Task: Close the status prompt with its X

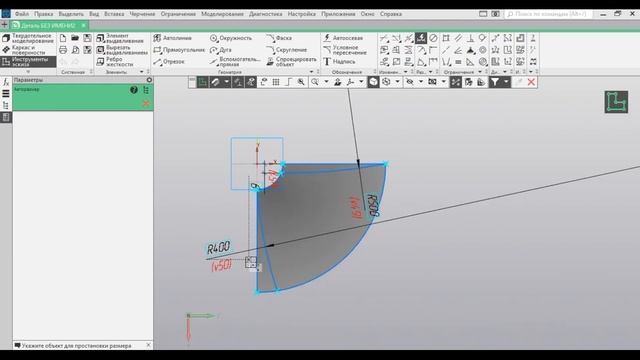Action: click(148, 345)
